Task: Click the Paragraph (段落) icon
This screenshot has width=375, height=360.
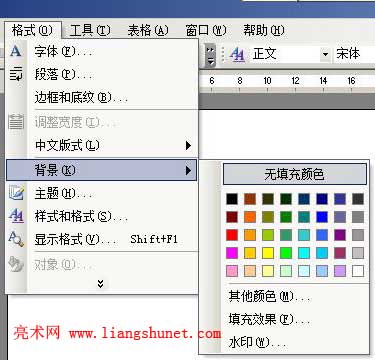Action: (16, 74)
